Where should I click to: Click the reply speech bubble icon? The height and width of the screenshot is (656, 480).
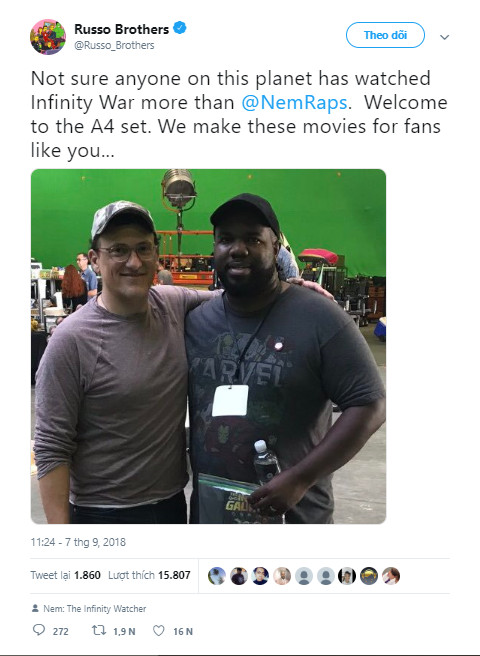click(39, 630)
